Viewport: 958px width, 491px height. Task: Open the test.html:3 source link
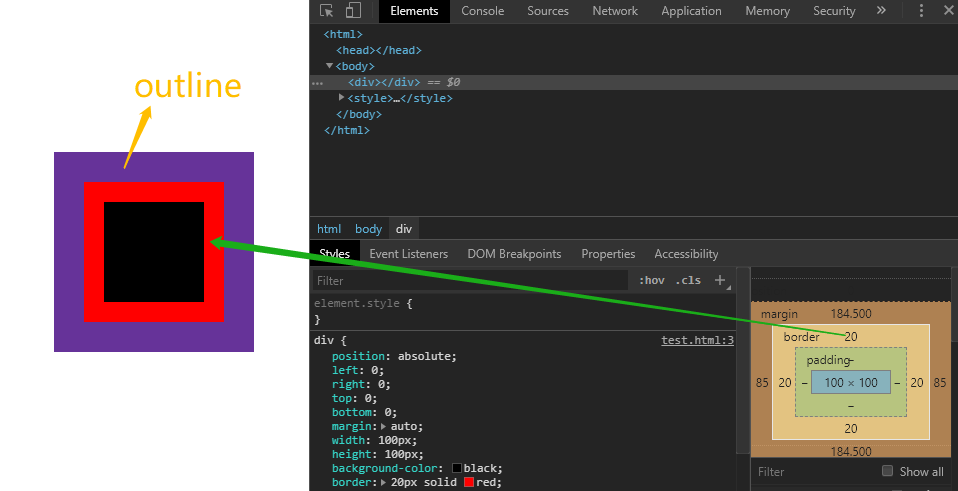[x=697, y=340]
